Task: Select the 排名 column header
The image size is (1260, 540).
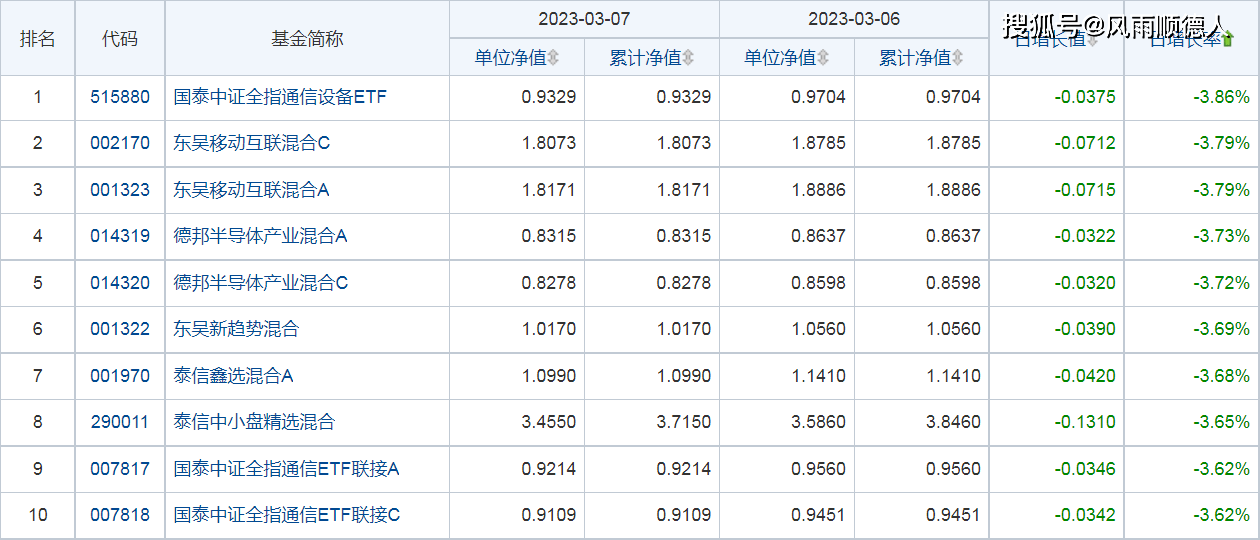Action: [38, 39]
